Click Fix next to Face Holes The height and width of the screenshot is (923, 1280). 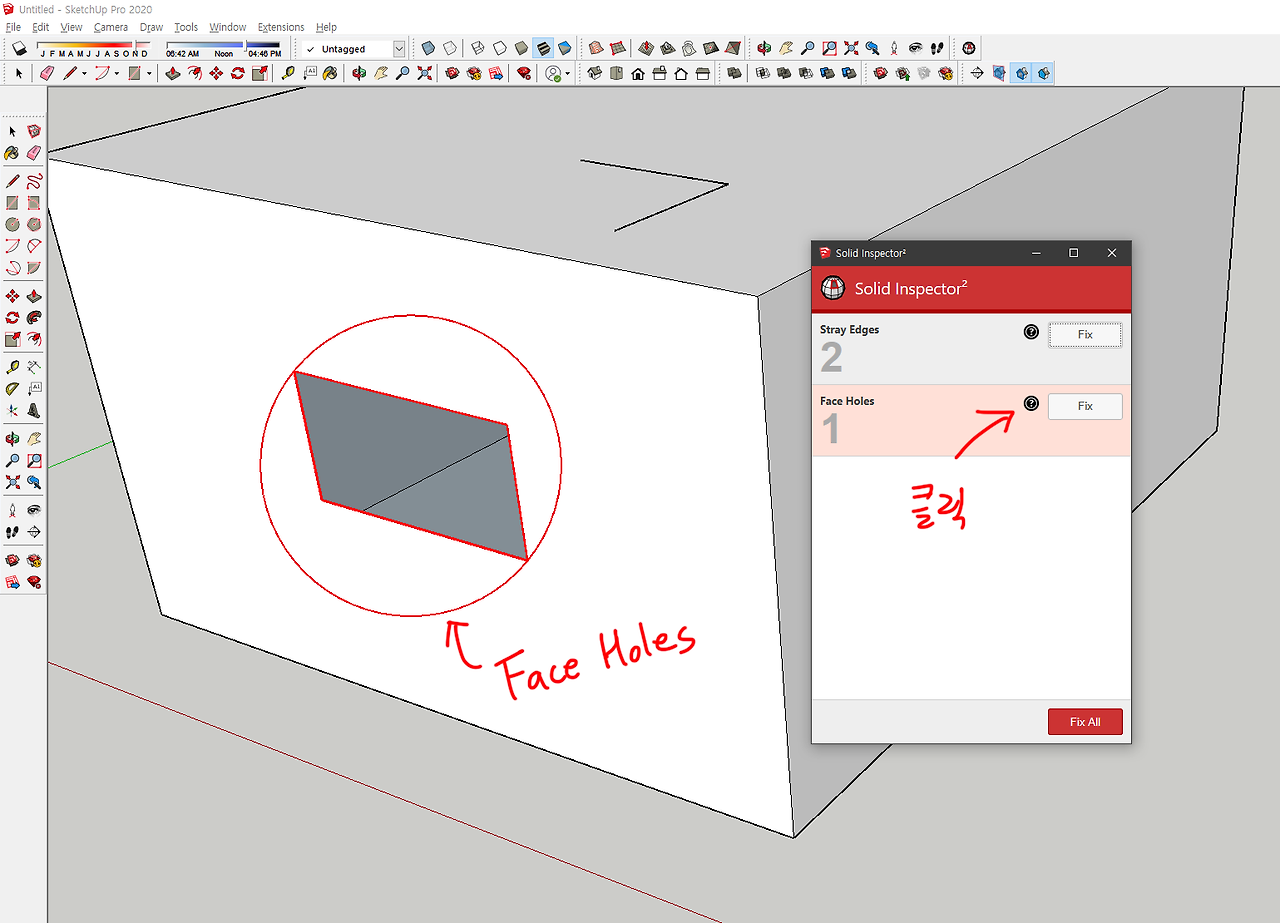click(1085, 406)
